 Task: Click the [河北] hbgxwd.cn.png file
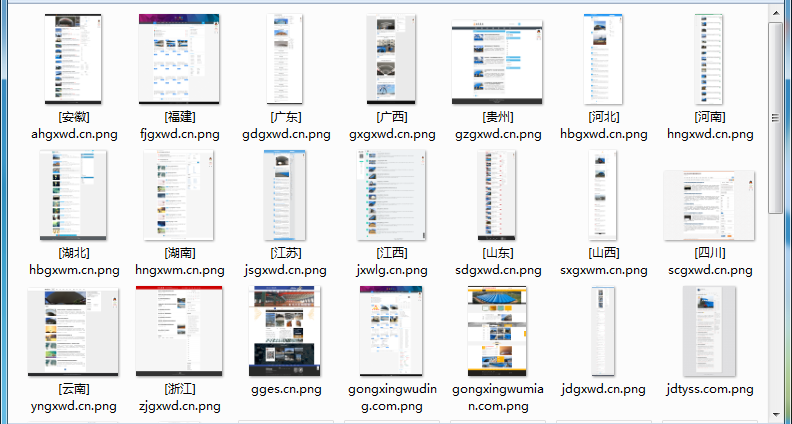(x=603, y=58)
